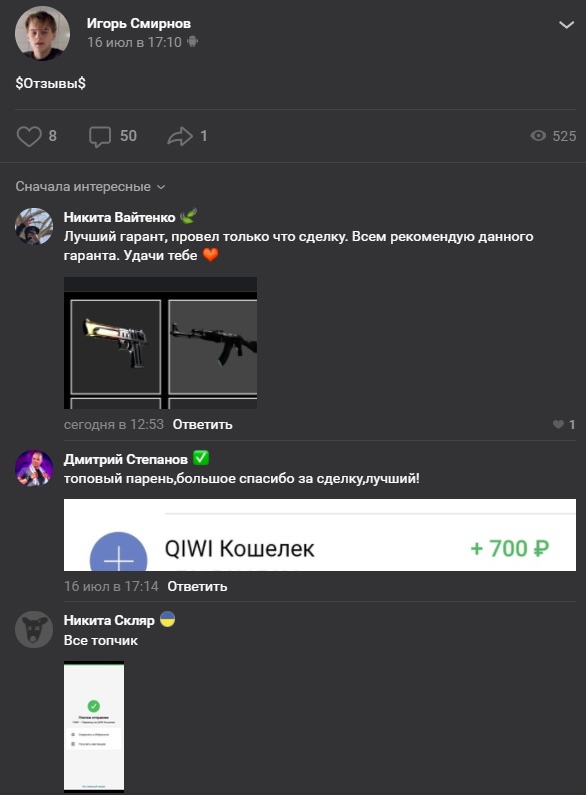
Task: Reply to Дмитрий Степанов's comment
Action: click(x=197, y=586)
